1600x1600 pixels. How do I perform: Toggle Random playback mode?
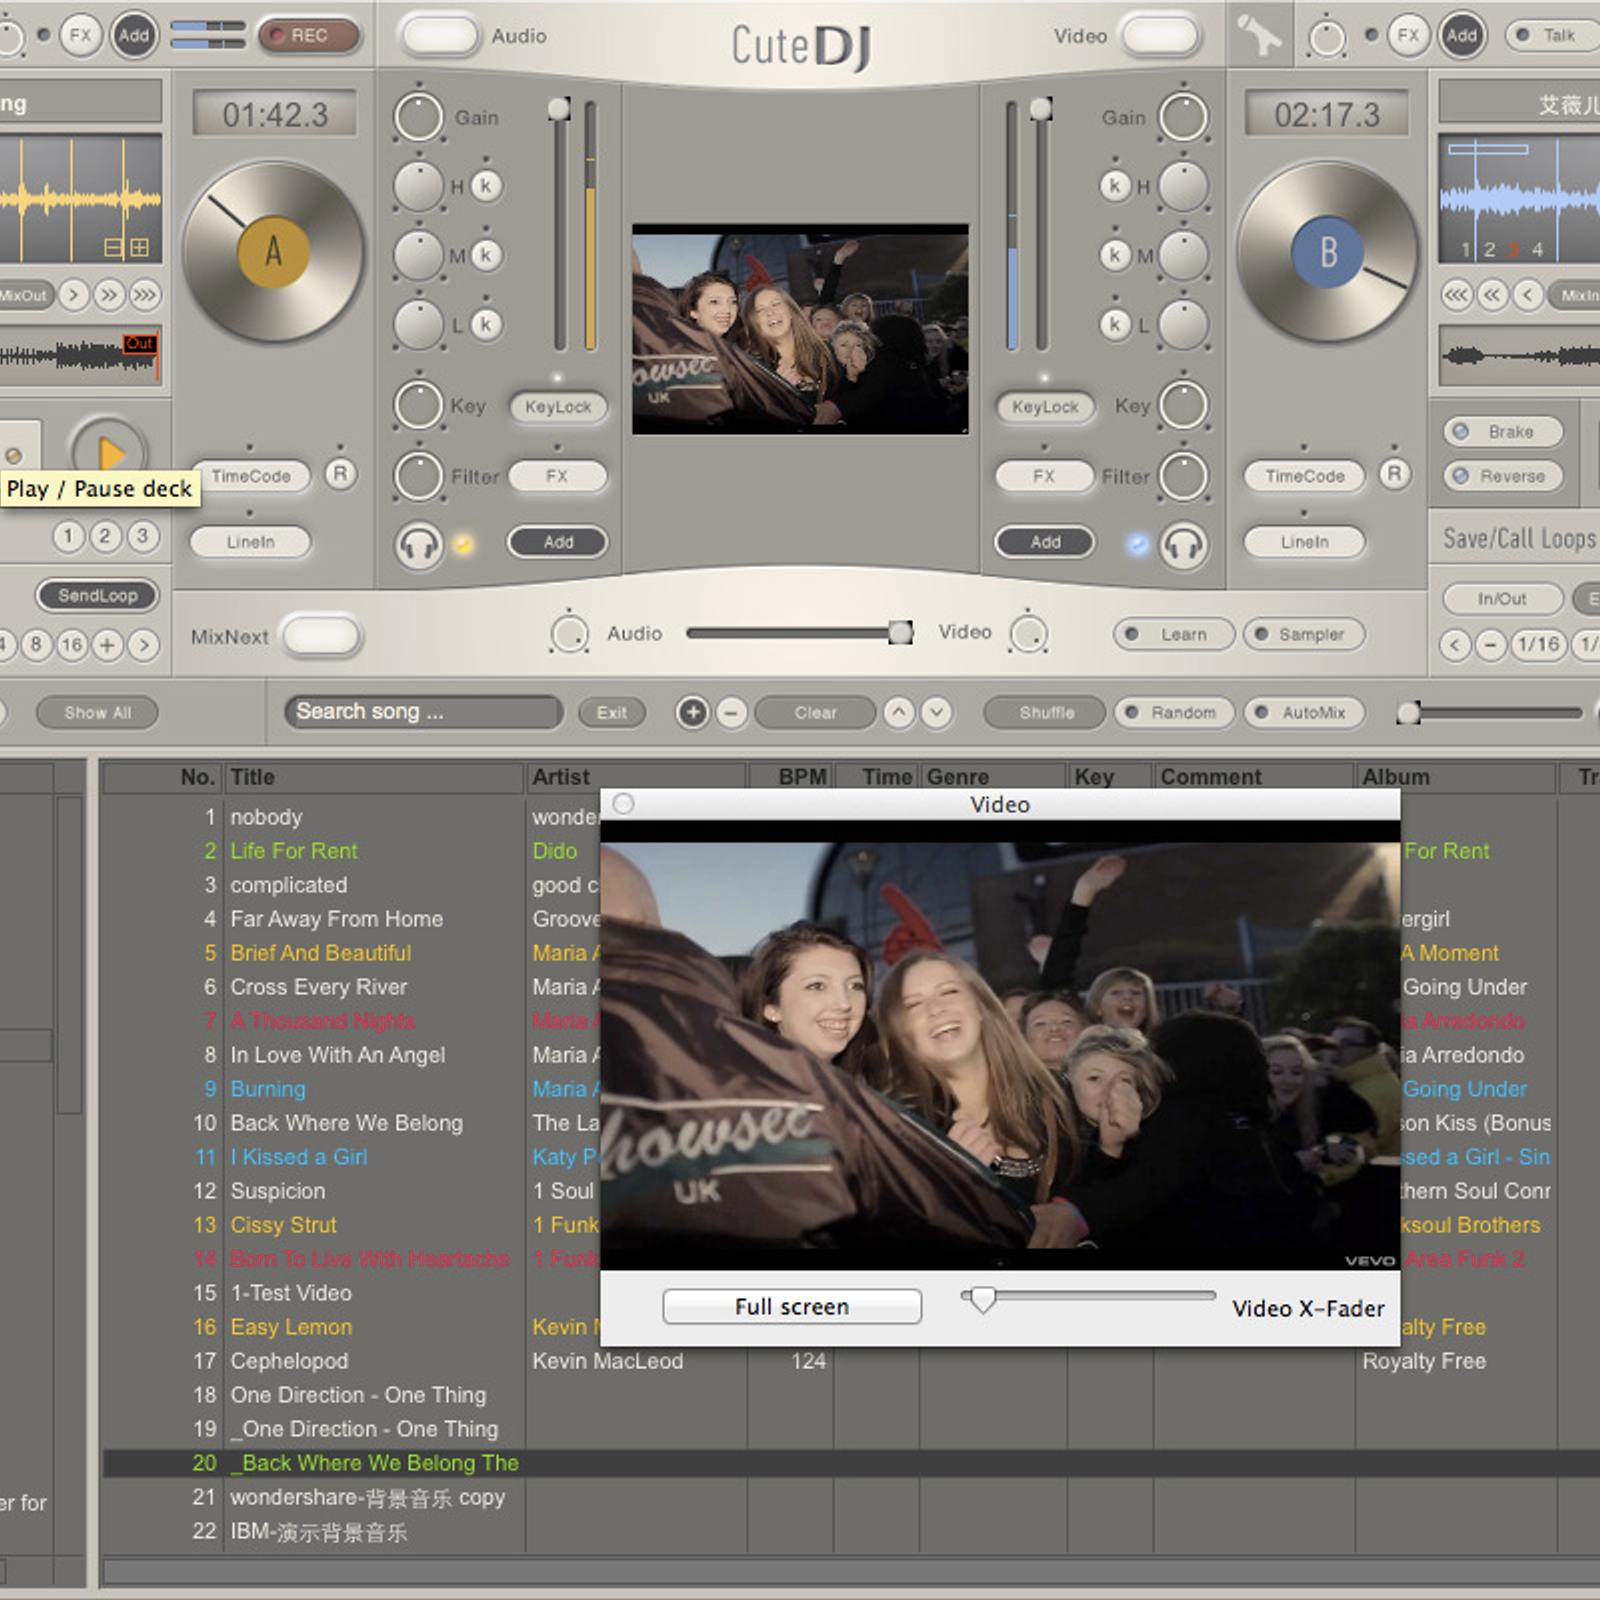pos(1173,713)
